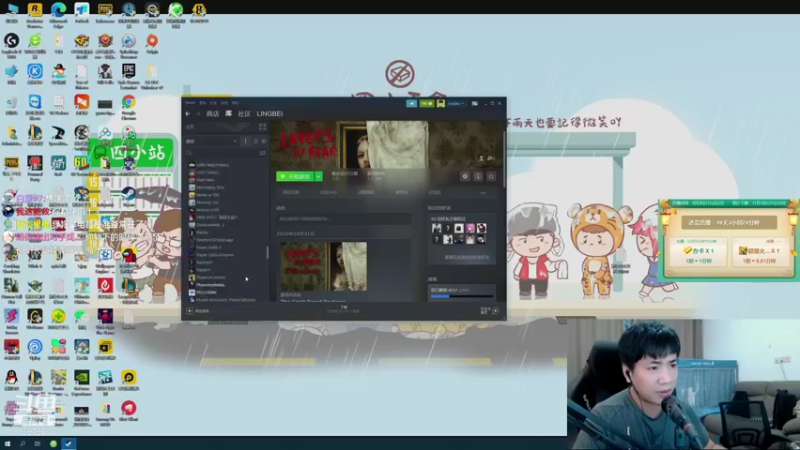Open the downloads manager at bottom

point(343,309)
